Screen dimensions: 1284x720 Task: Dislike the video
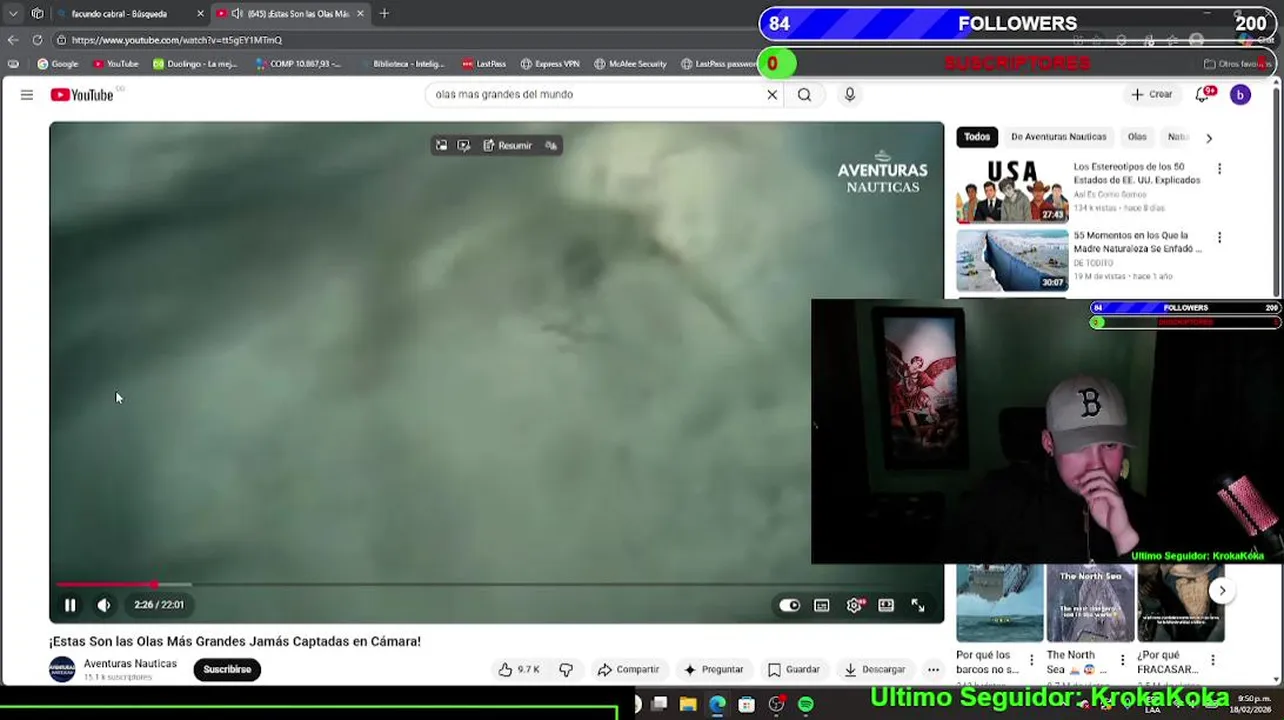tap(566, 670)
